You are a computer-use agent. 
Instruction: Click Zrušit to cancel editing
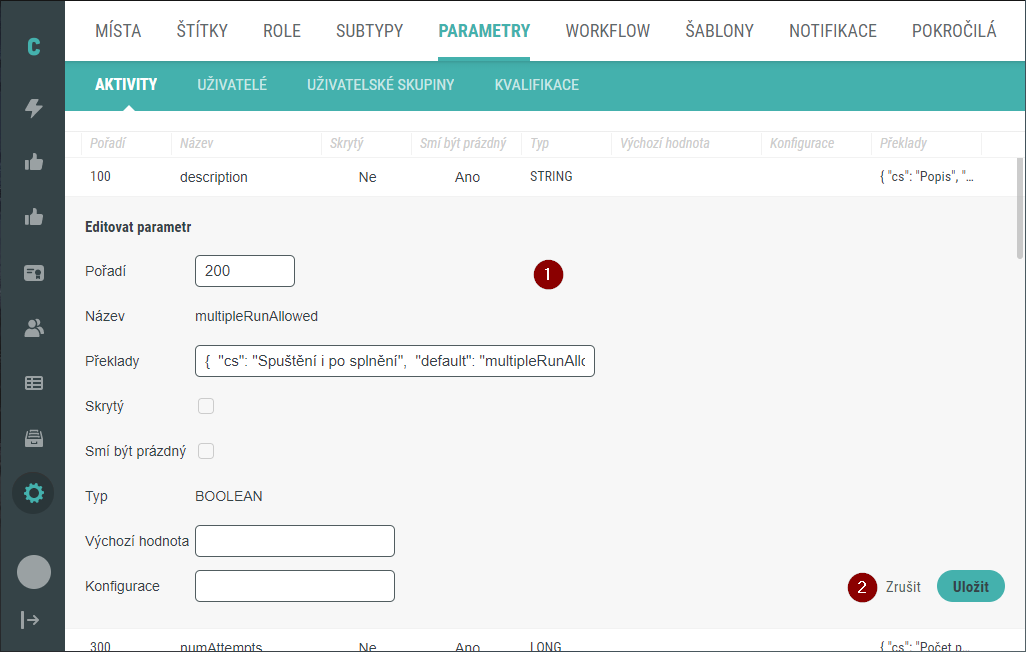903,587
